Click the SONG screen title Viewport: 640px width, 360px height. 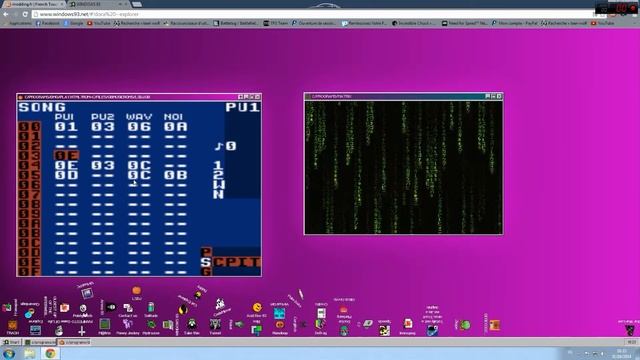point(42,107)
